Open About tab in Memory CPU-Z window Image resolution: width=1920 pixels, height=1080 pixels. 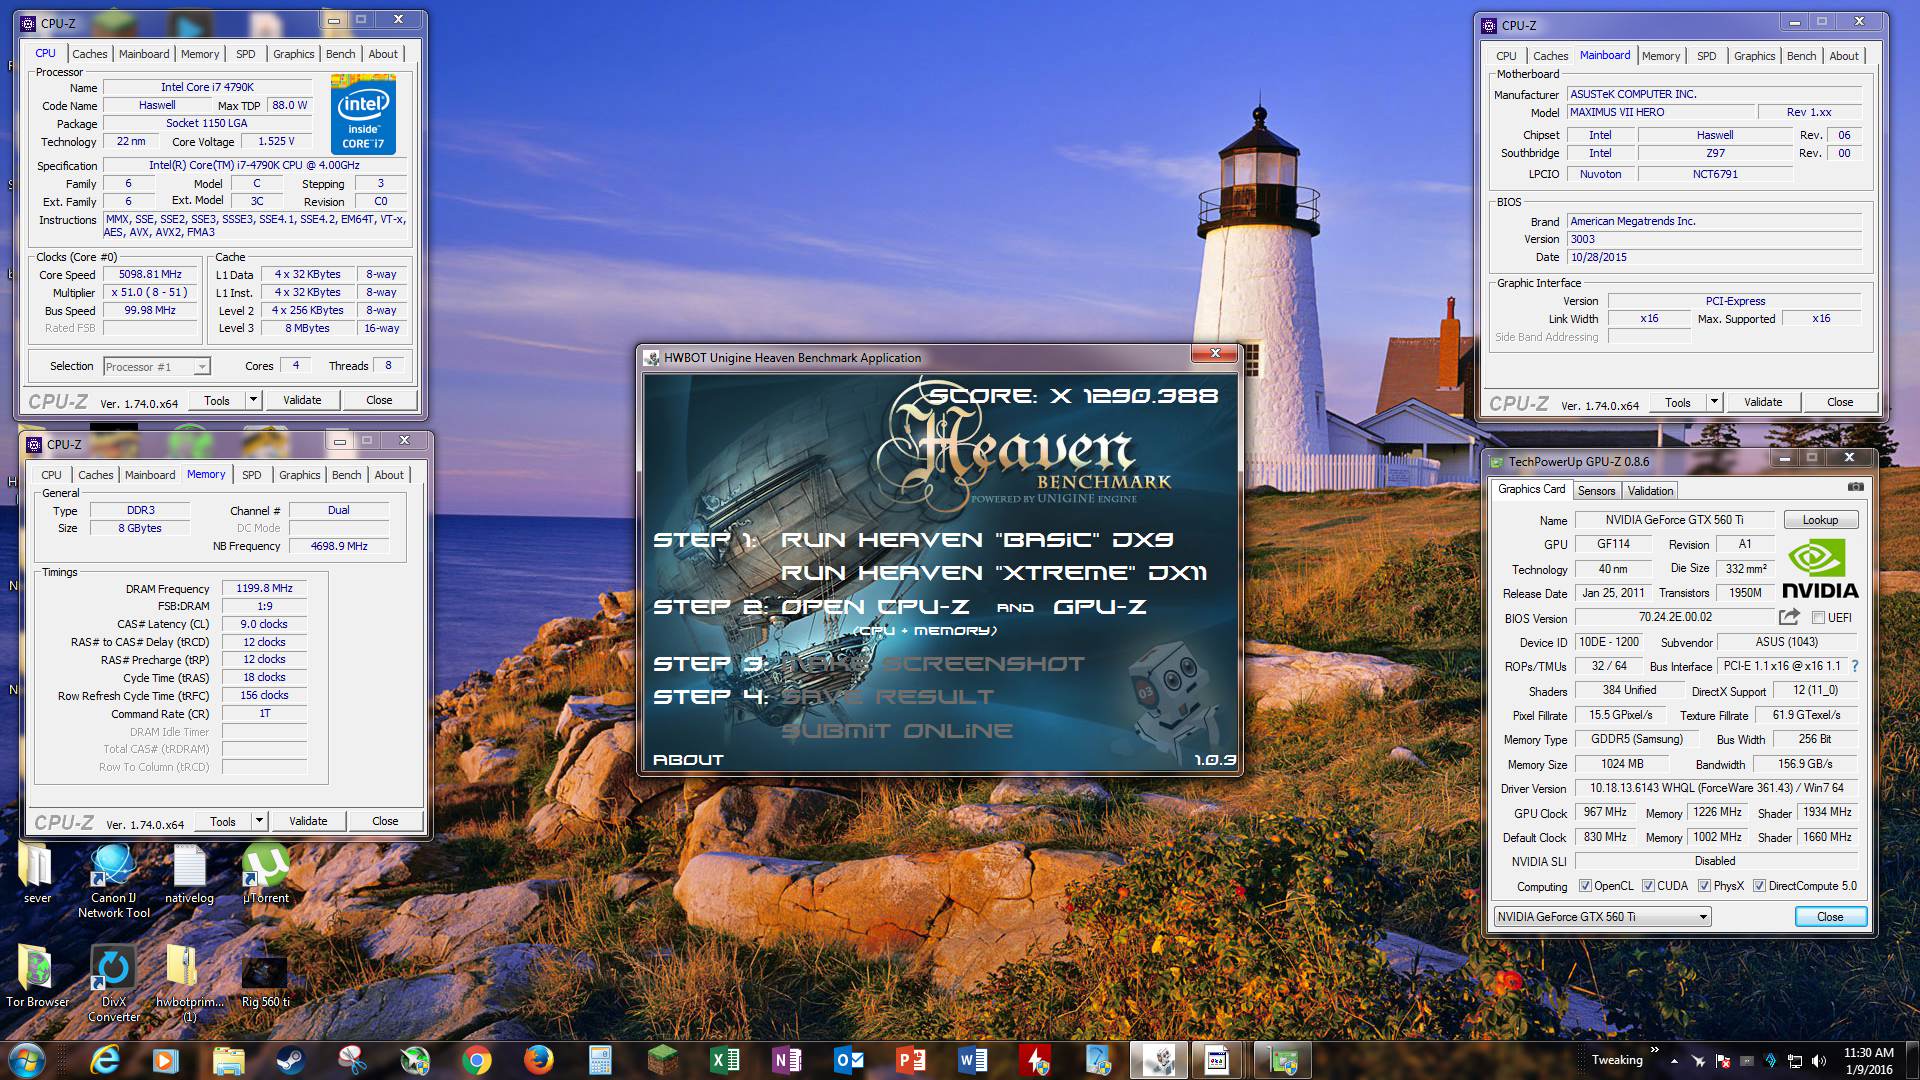tap(389, 475)
